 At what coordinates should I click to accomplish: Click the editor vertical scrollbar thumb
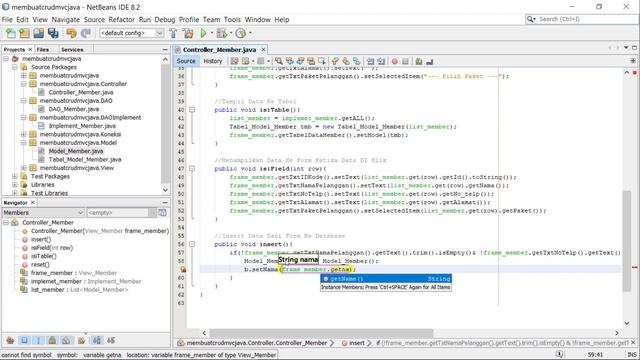coord(627,241)
